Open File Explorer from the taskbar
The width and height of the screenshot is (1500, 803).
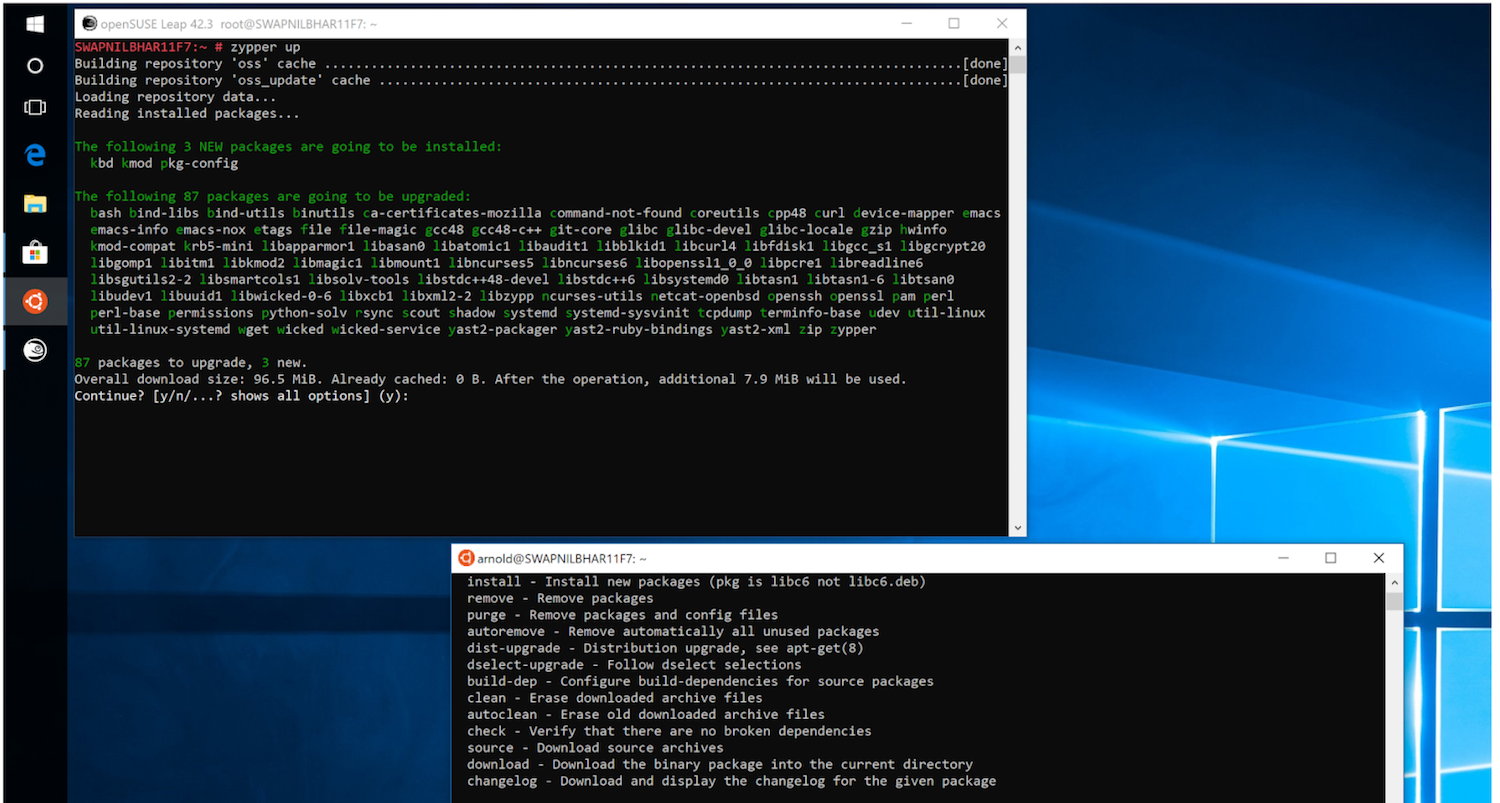[33, 202]
